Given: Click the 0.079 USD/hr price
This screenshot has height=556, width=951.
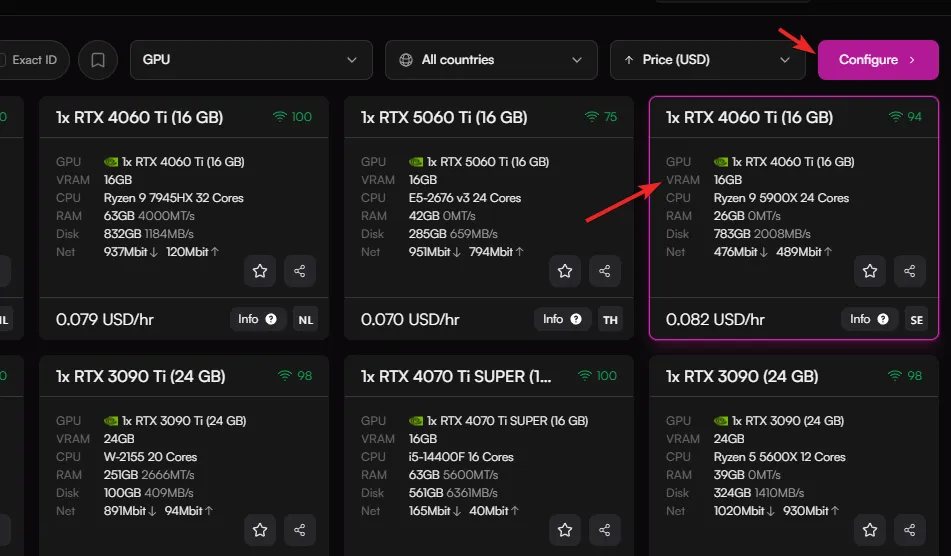Looking at the screenshot, I should pyautogui.click(x=105, y=320).
